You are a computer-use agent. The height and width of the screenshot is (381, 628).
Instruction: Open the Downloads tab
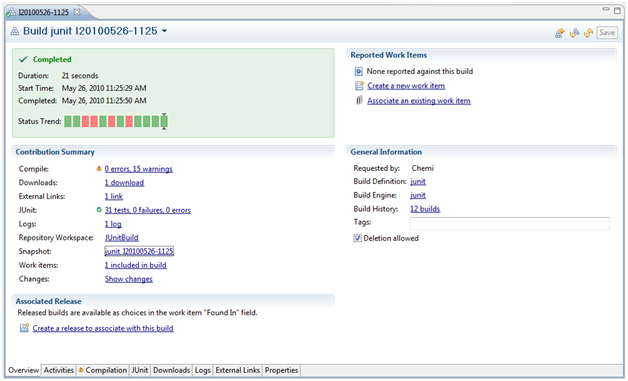click(171, 370)
